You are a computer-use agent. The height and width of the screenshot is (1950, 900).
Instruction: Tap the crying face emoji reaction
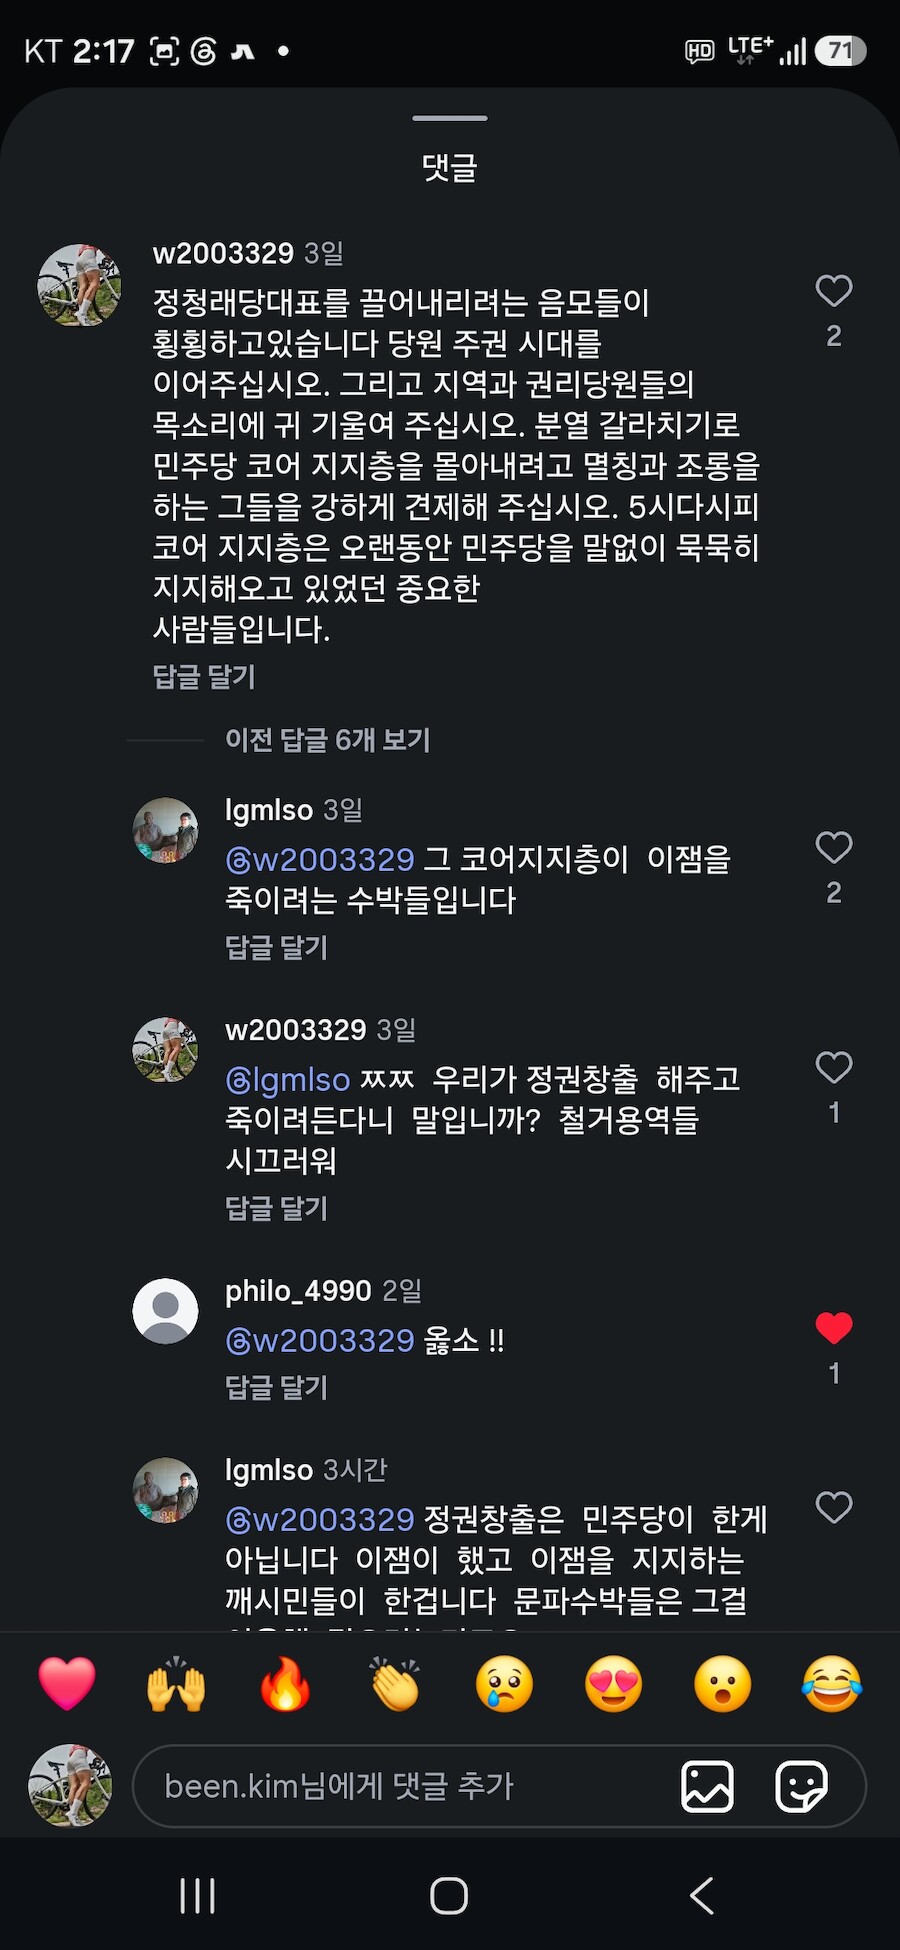[x=504, y=1684]
